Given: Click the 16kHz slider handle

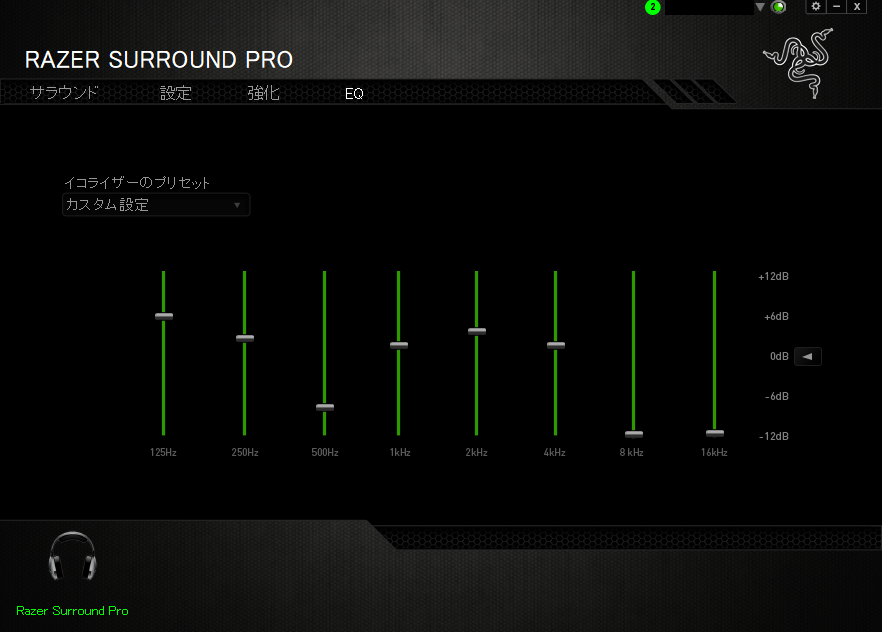Looking at the screenshot, I should click(714, 433).
